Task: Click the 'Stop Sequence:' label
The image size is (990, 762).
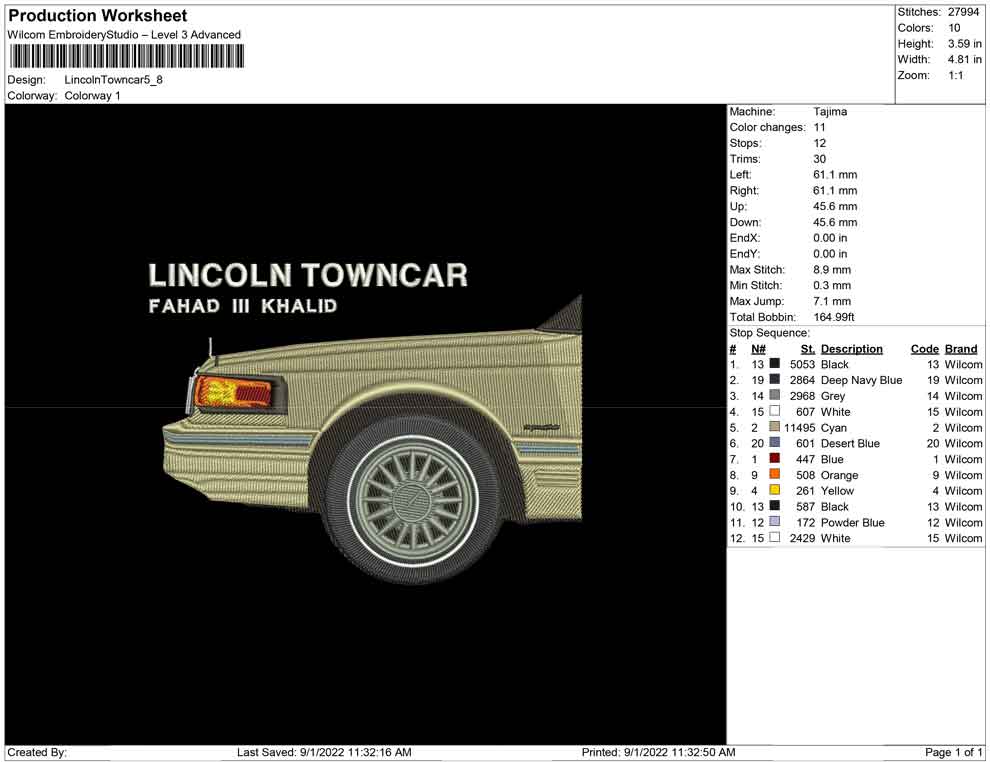Action: [769, 333]
